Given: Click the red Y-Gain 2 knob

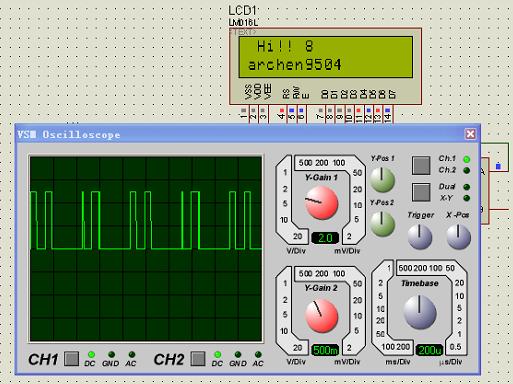Looking at the screenshot, I should [322, 316].
